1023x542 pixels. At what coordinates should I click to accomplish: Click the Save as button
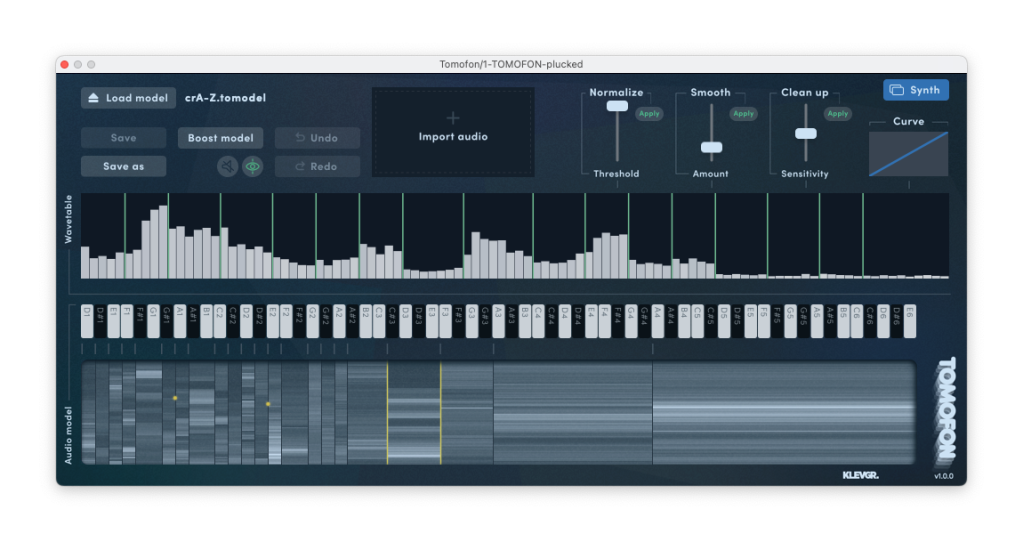(123, 167)
